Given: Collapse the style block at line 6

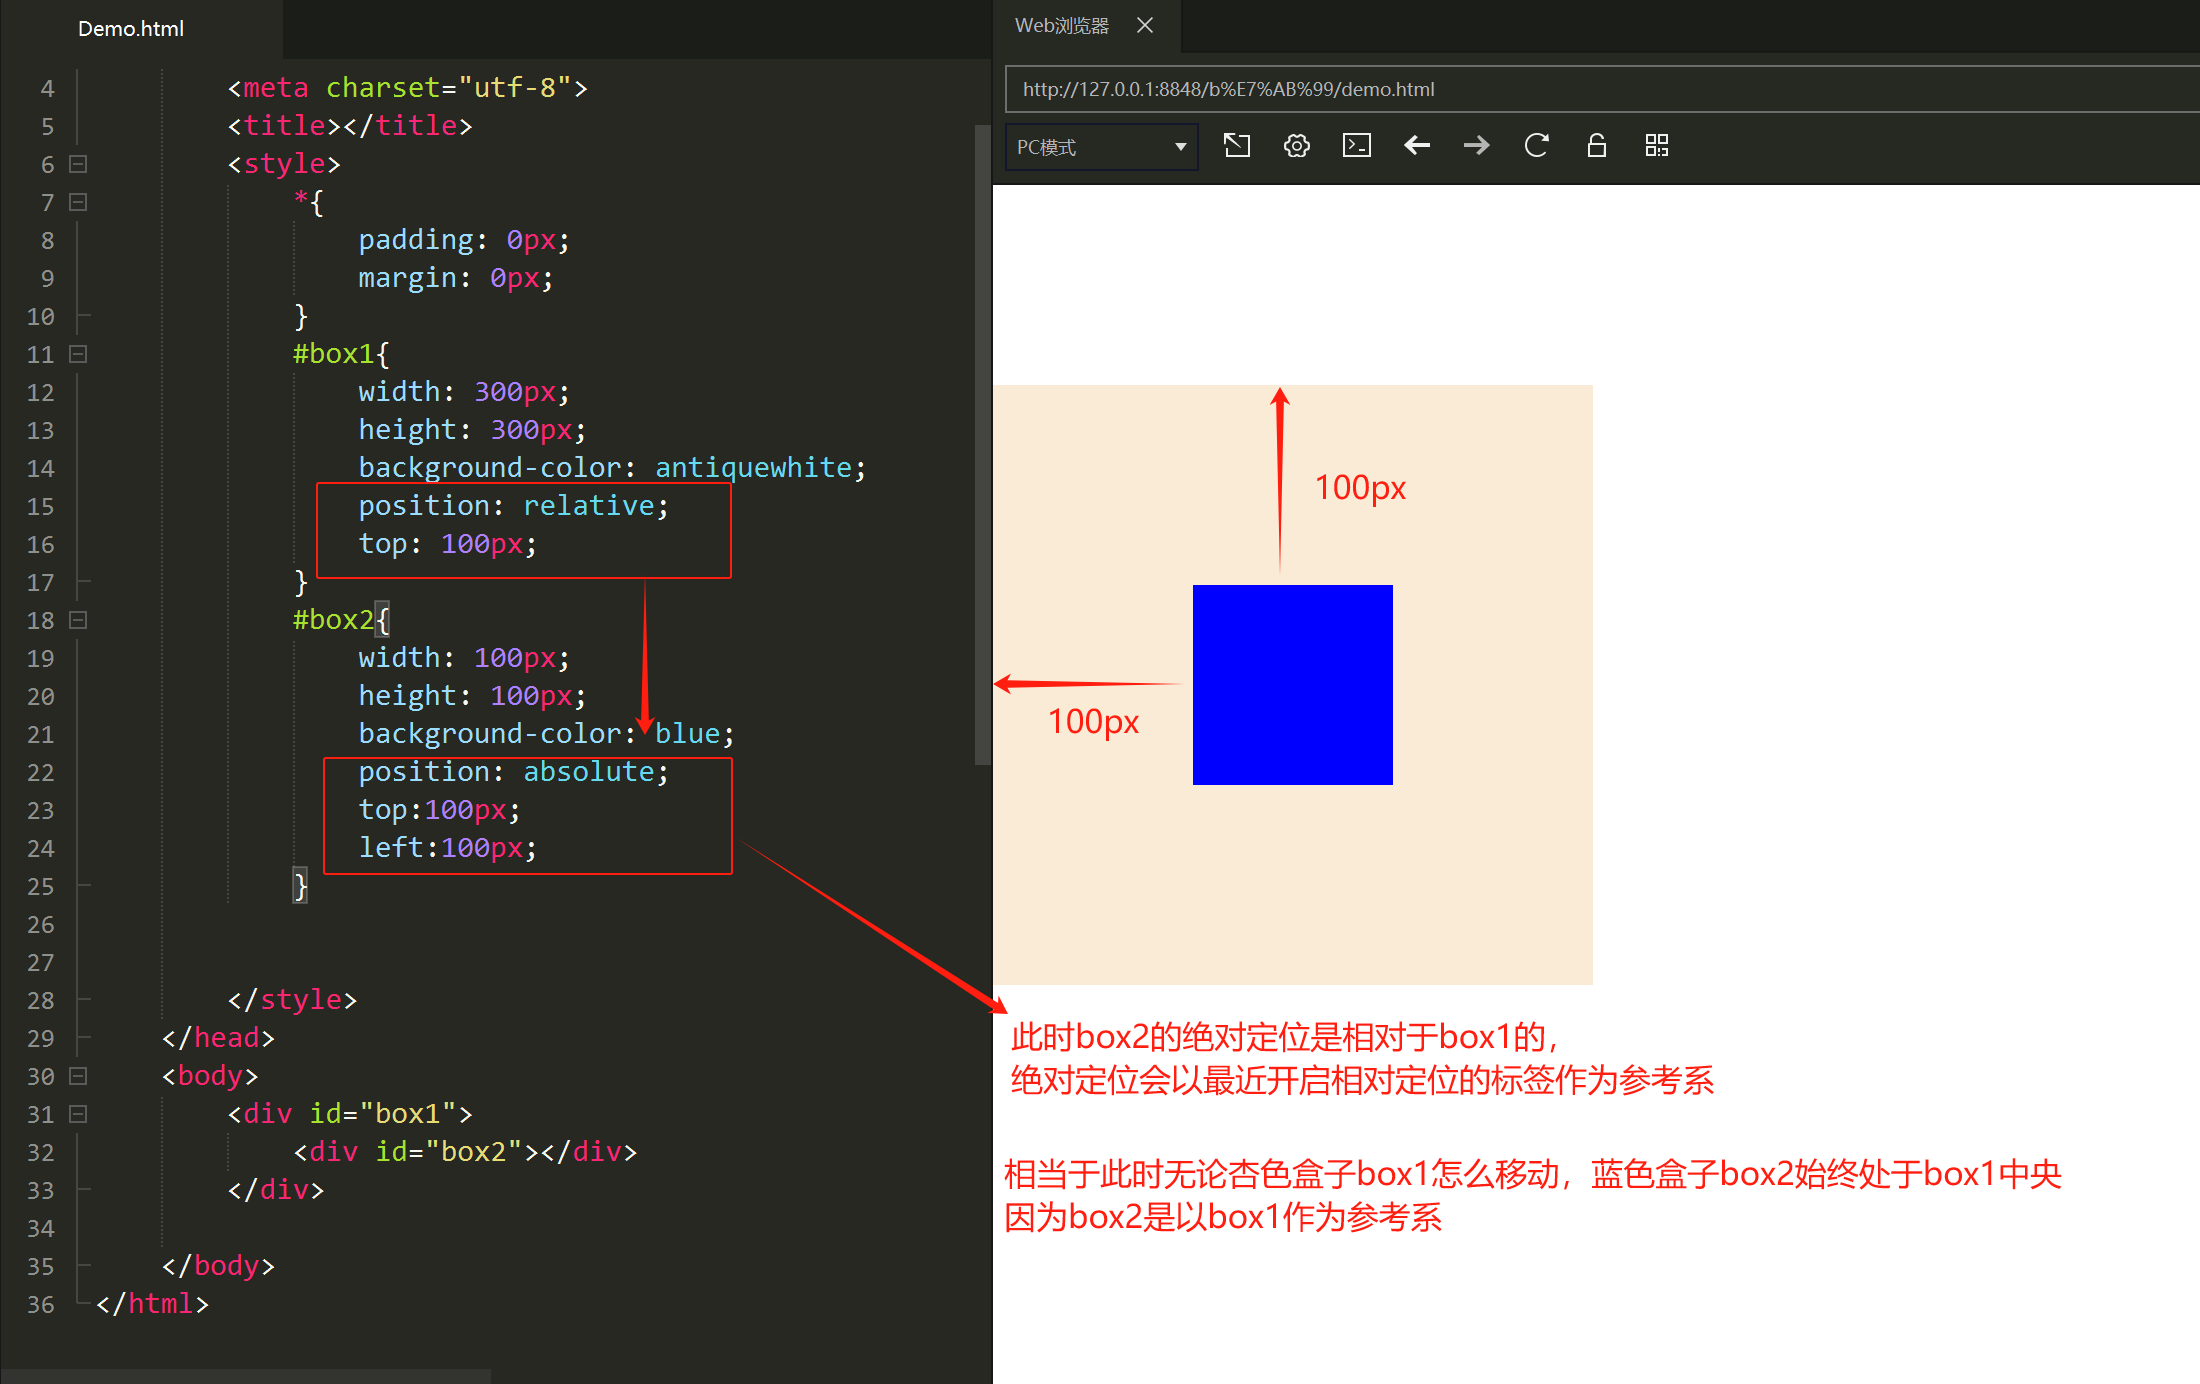Looking at the screenshot, I should coord(78,164).
